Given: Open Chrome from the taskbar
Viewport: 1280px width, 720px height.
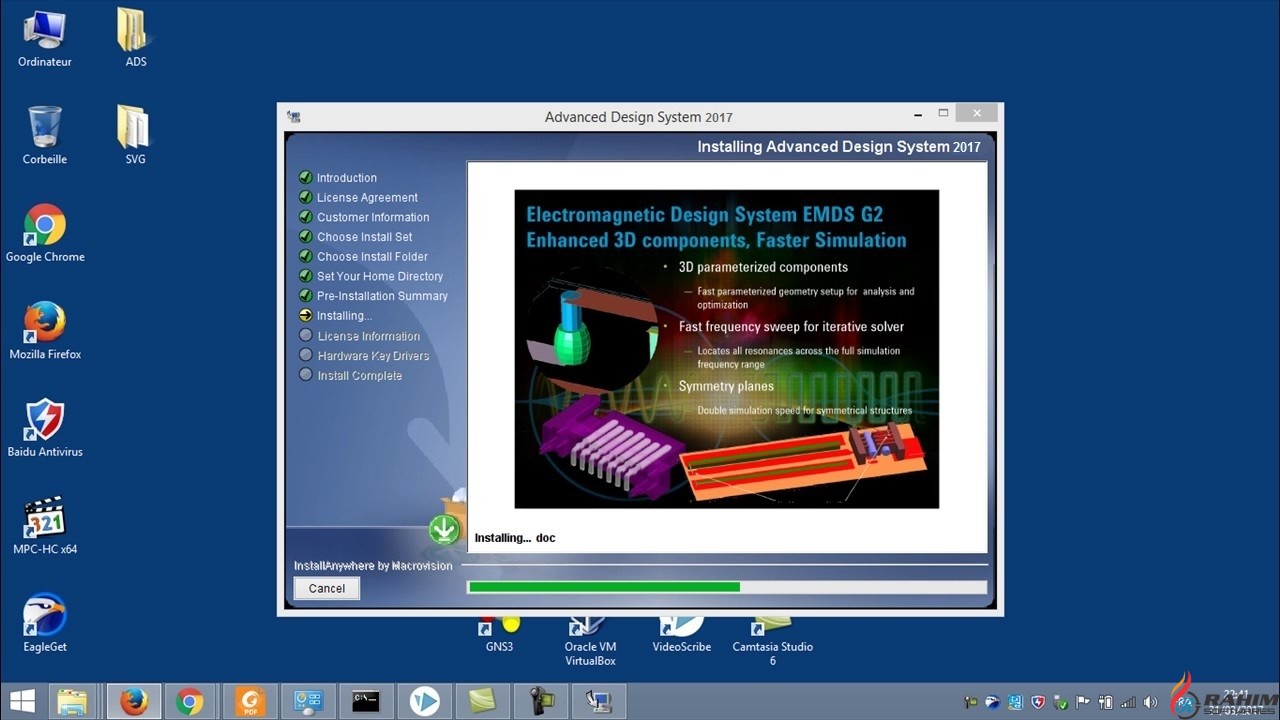Looking at the screenshot, I should 190,702.
